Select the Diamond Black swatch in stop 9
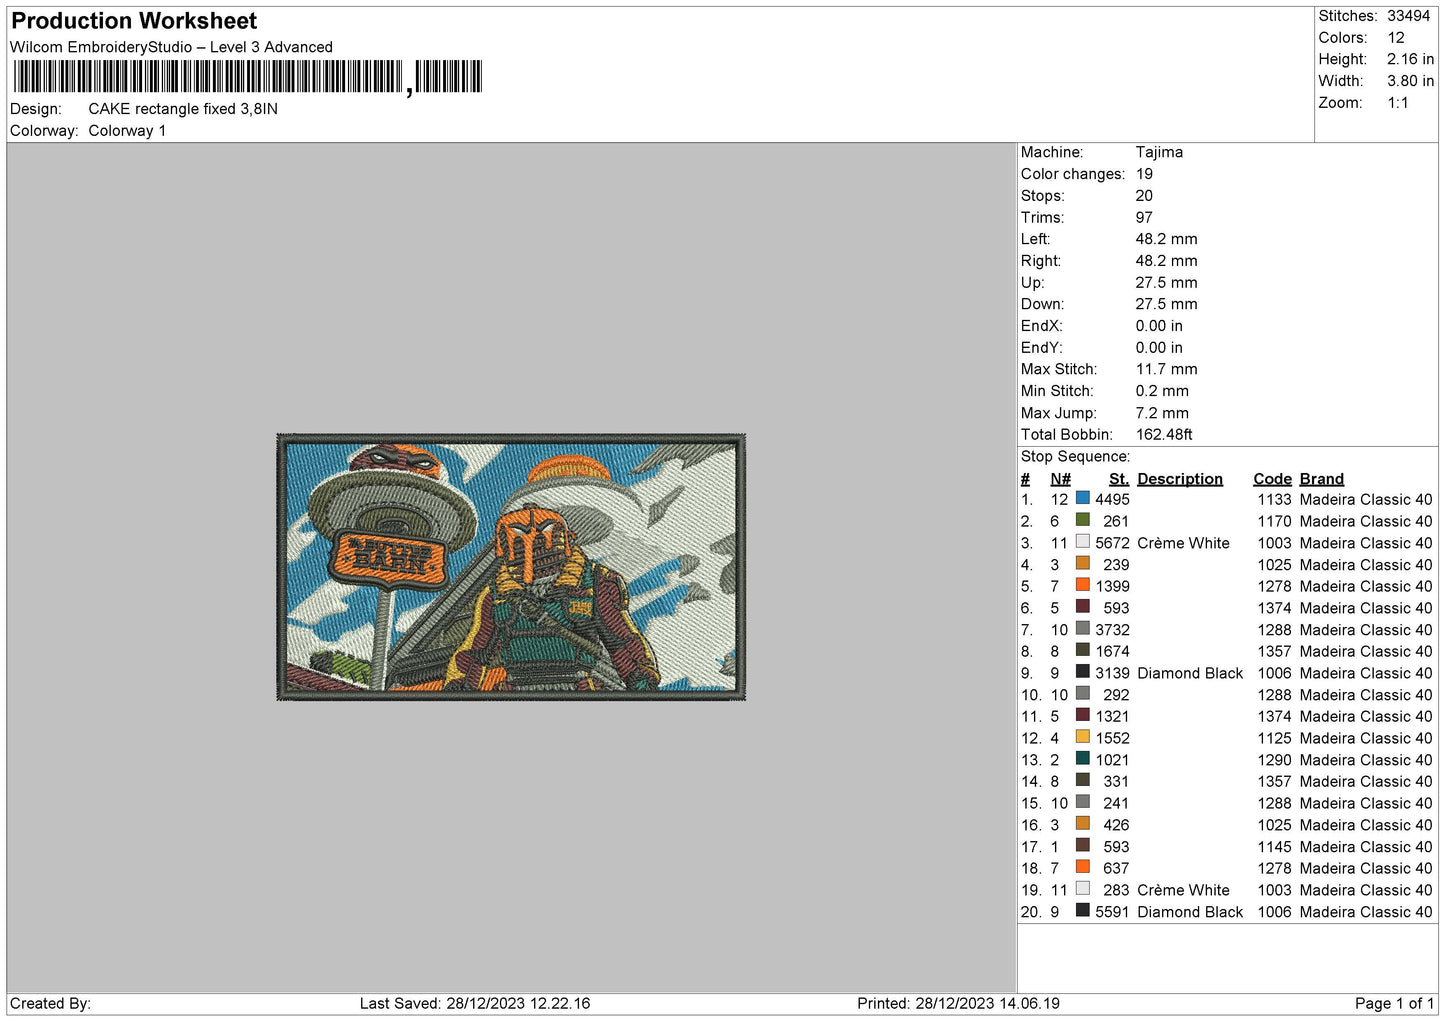 click(x=1082, y=672)
